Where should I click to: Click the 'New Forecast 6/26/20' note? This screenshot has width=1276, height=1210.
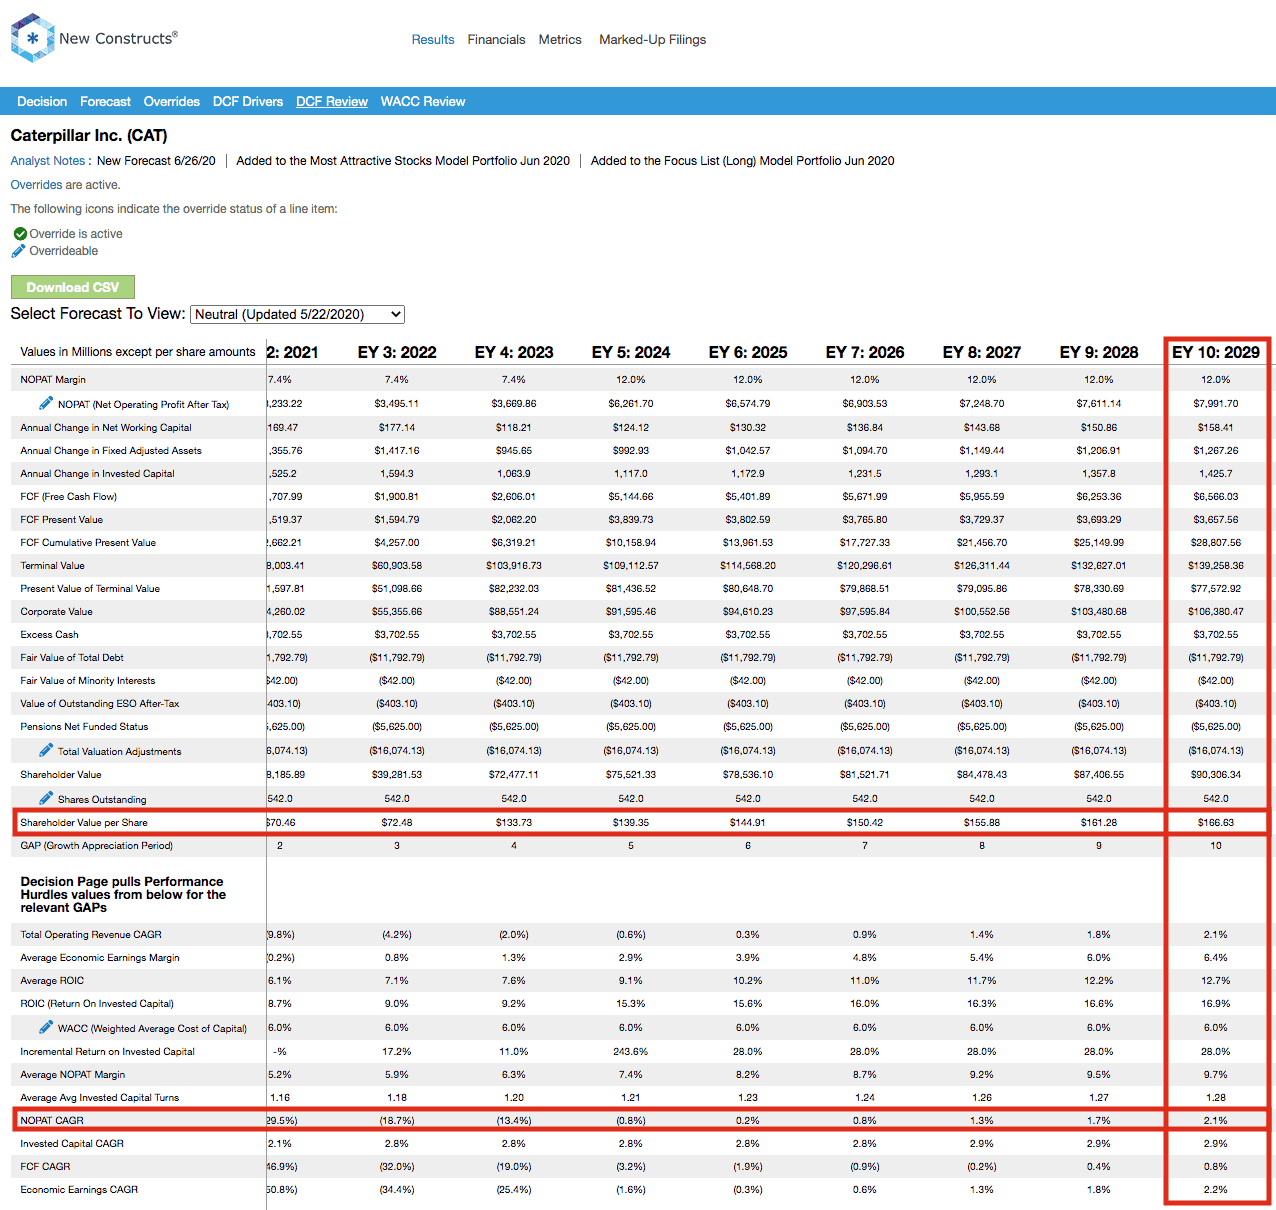pyautogui.click(x=156, y=161)
